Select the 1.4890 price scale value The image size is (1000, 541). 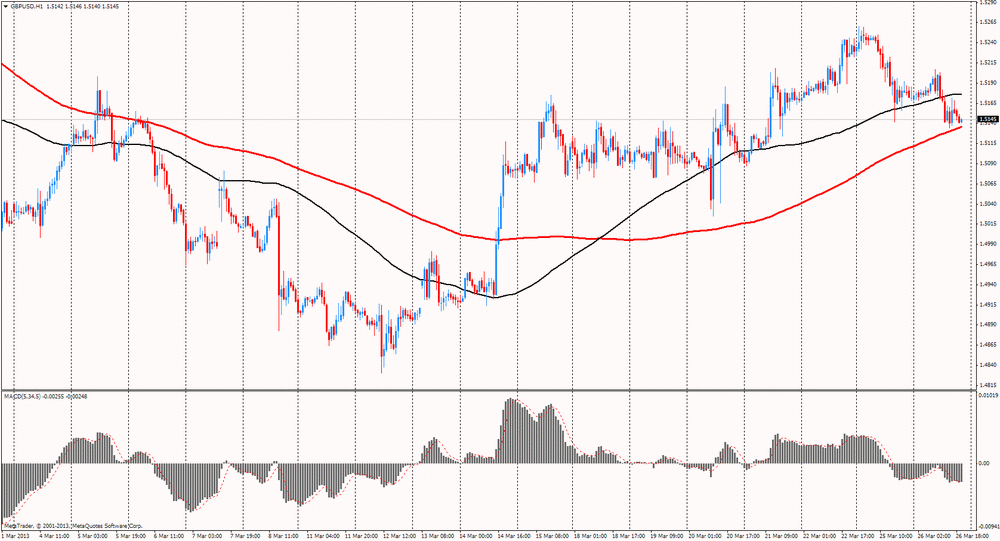[987, 325]
